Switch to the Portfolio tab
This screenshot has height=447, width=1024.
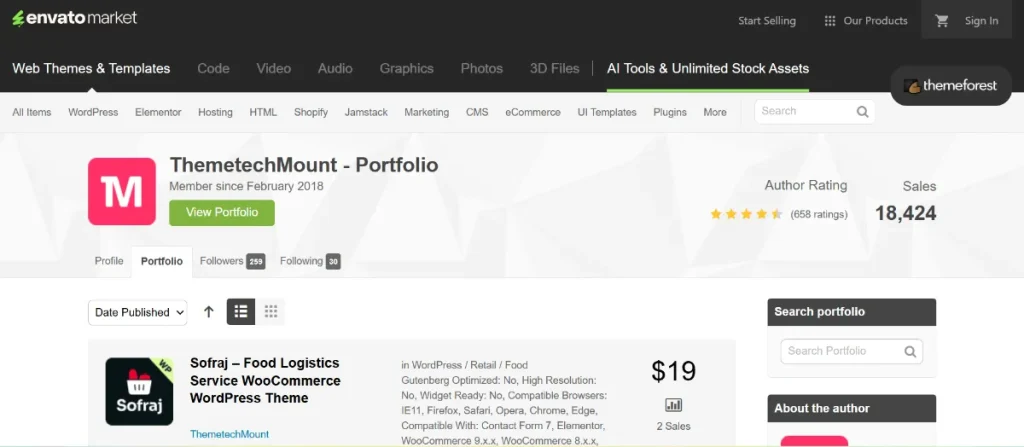(162, 261)
